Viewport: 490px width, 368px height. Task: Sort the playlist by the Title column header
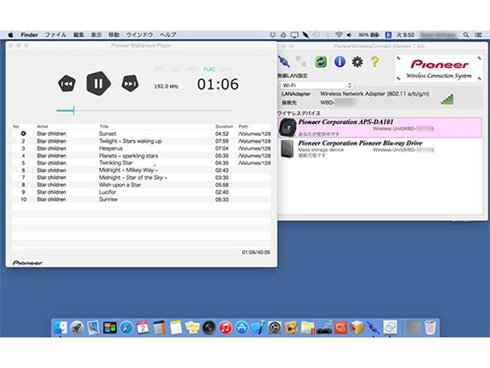point(104,126)
